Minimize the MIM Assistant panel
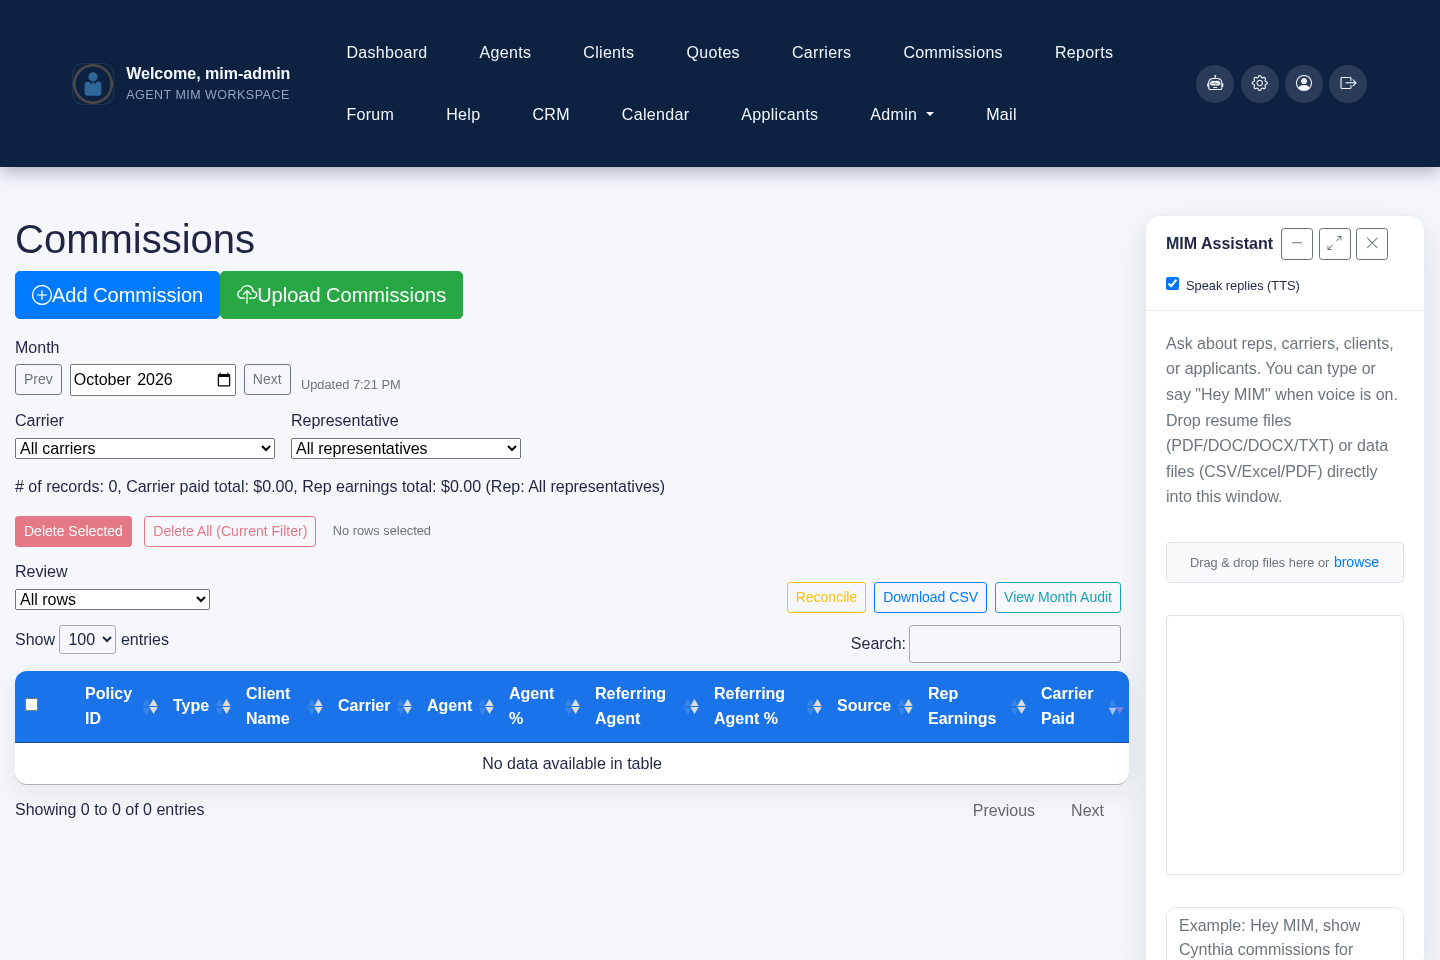The image size is (1440, 960). coord(1297,243)
